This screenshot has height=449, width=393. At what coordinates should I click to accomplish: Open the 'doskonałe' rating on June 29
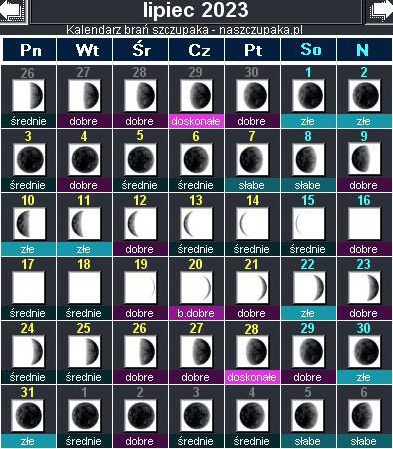point(196,121)
